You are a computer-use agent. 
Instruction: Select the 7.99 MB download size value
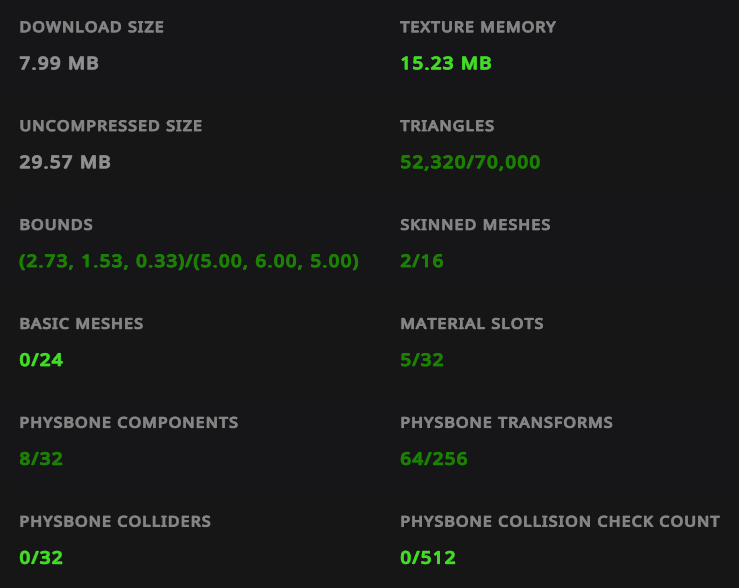point(59,63)
